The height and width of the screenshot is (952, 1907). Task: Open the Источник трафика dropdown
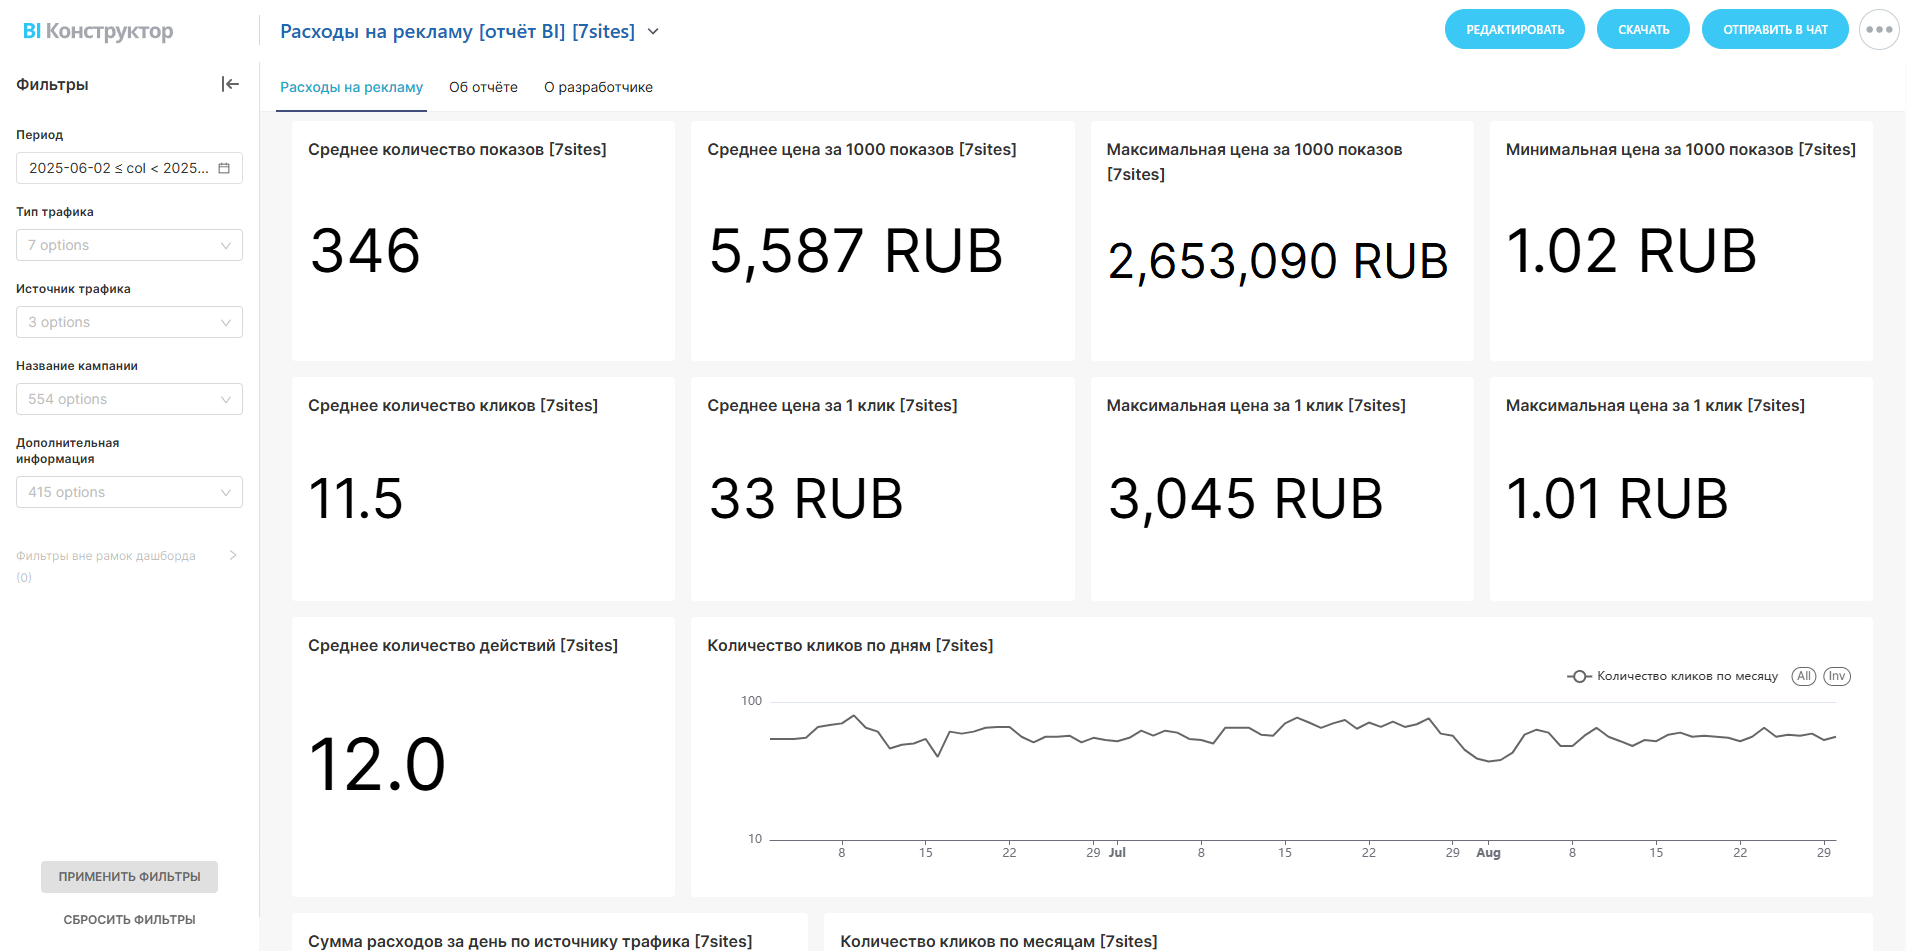pos(129,322)
